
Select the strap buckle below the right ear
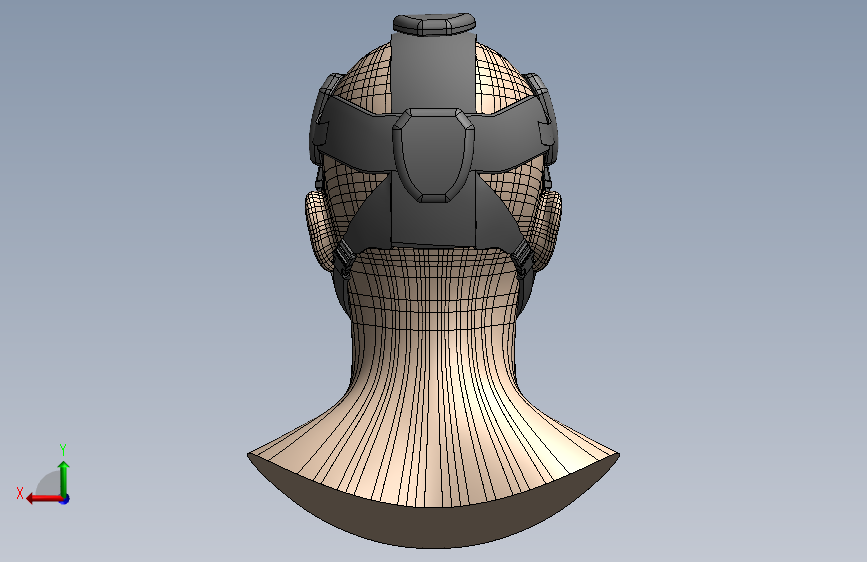tap(522, 256)
